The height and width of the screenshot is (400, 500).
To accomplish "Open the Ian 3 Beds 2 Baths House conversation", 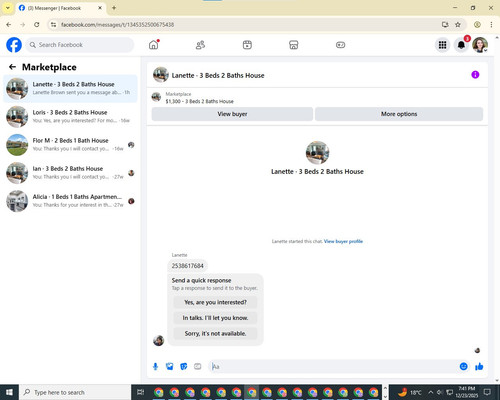I will [x=70, y=173].
